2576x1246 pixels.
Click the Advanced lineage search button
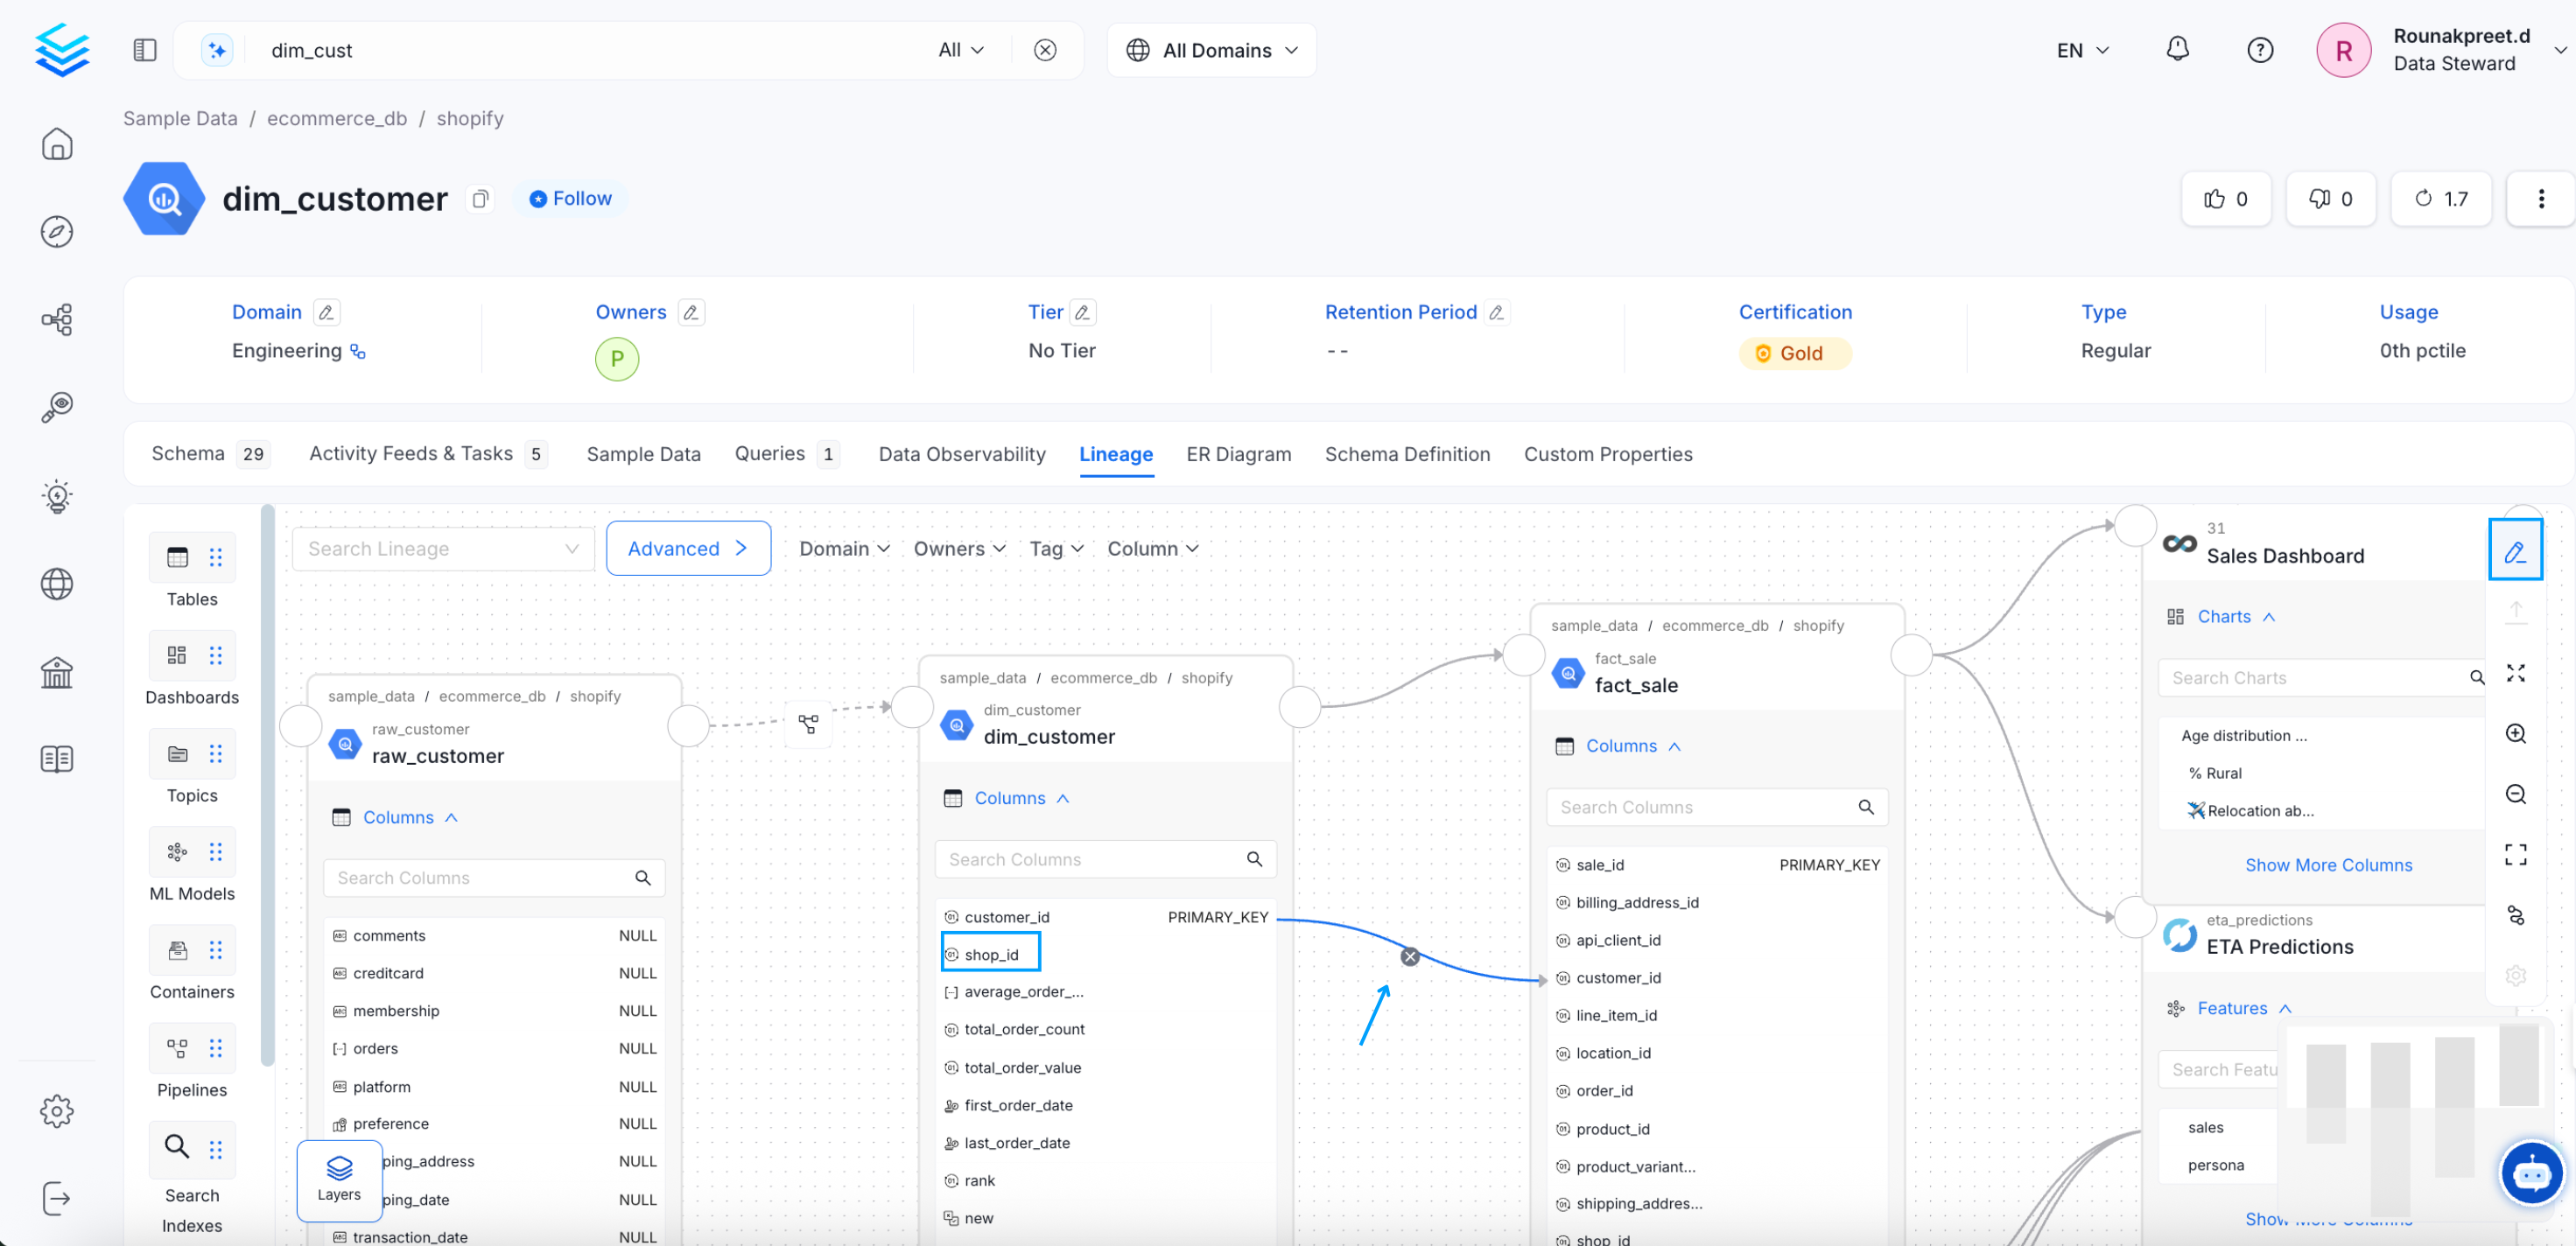click(688, 548)
